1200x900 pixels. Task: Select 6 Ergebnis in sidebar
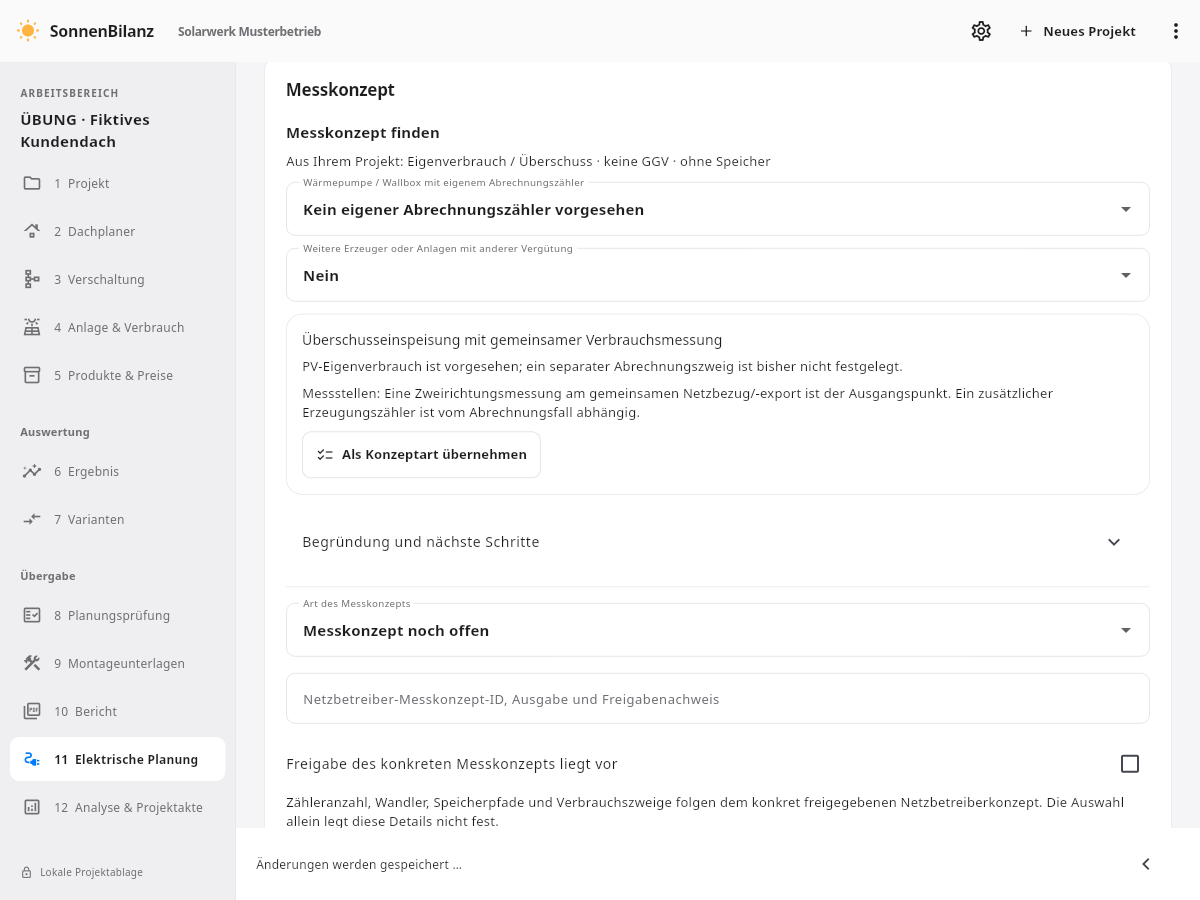118,471
